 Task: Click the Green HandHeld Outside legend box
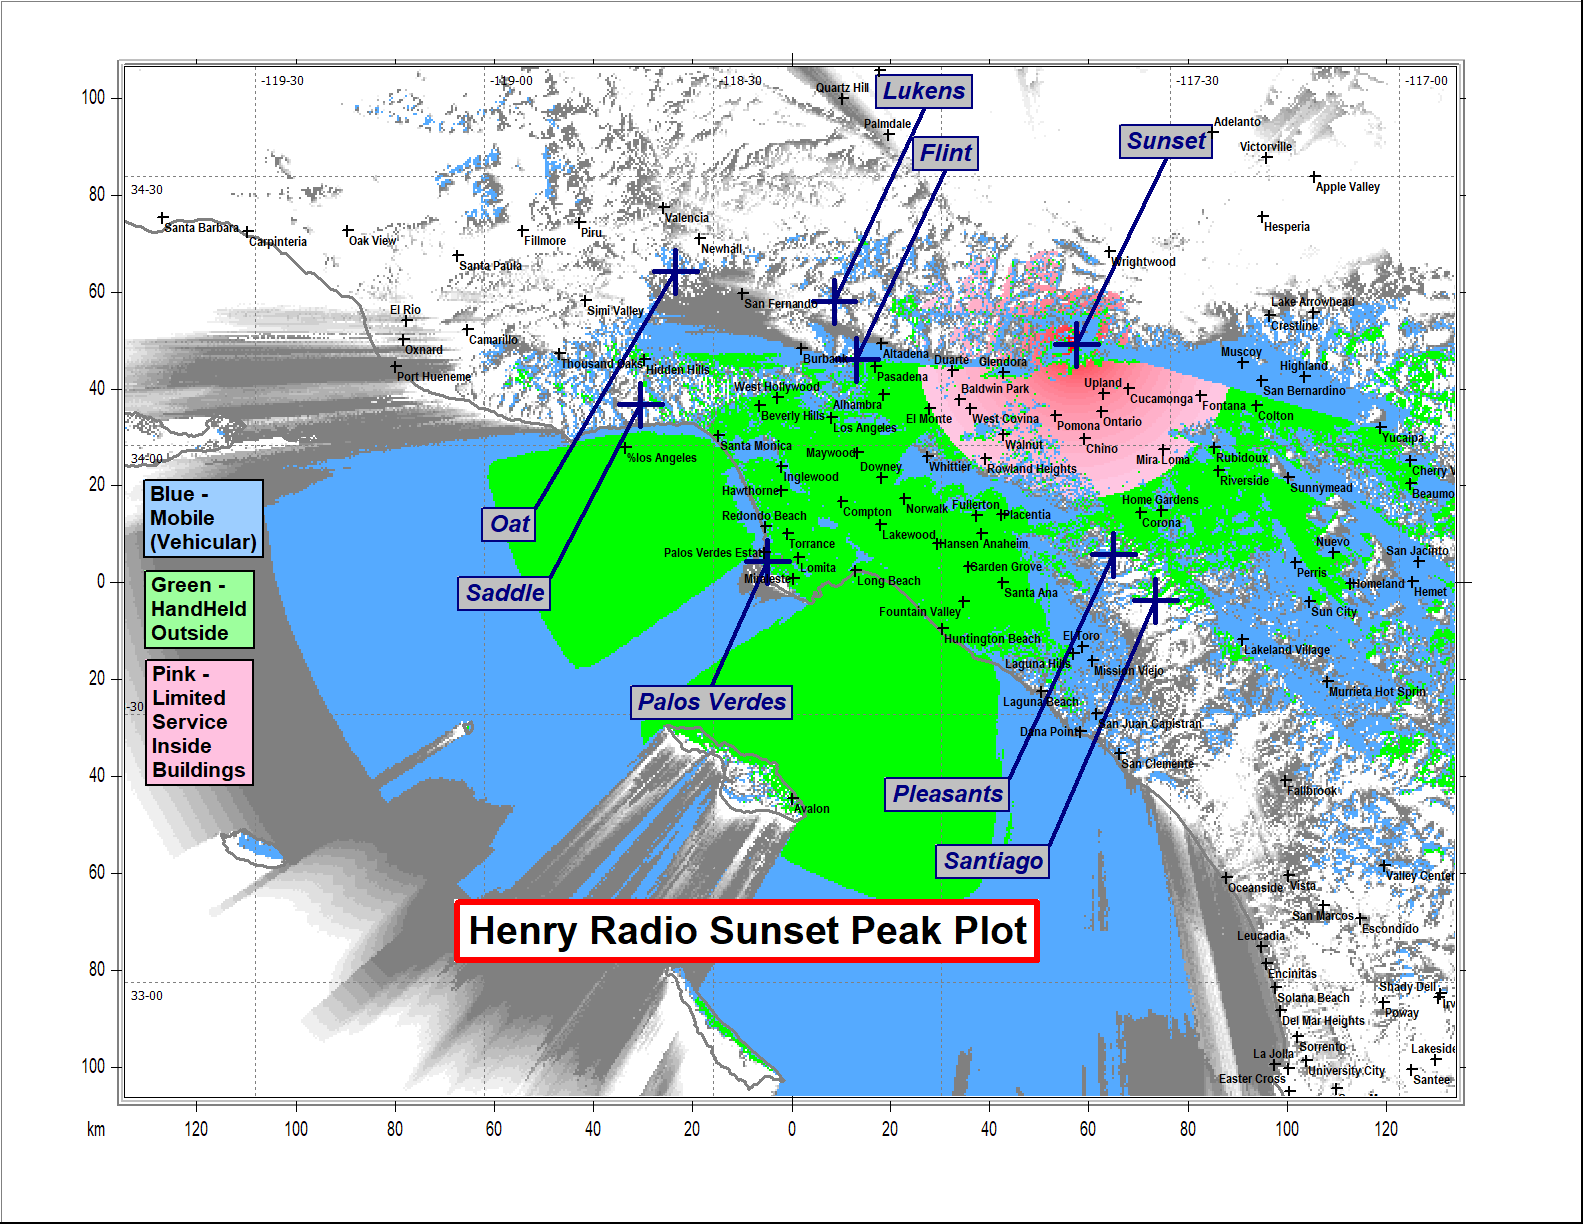pyautogui.click(x=199, y=609)
